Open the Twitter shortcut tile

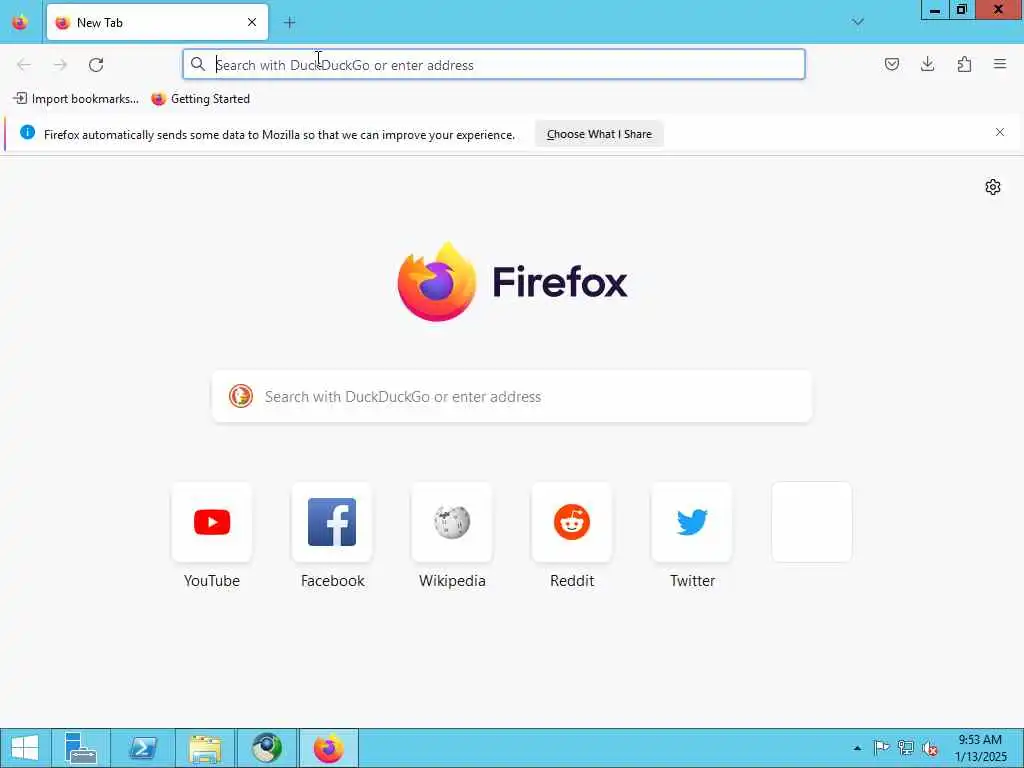(x=692, y=522)
